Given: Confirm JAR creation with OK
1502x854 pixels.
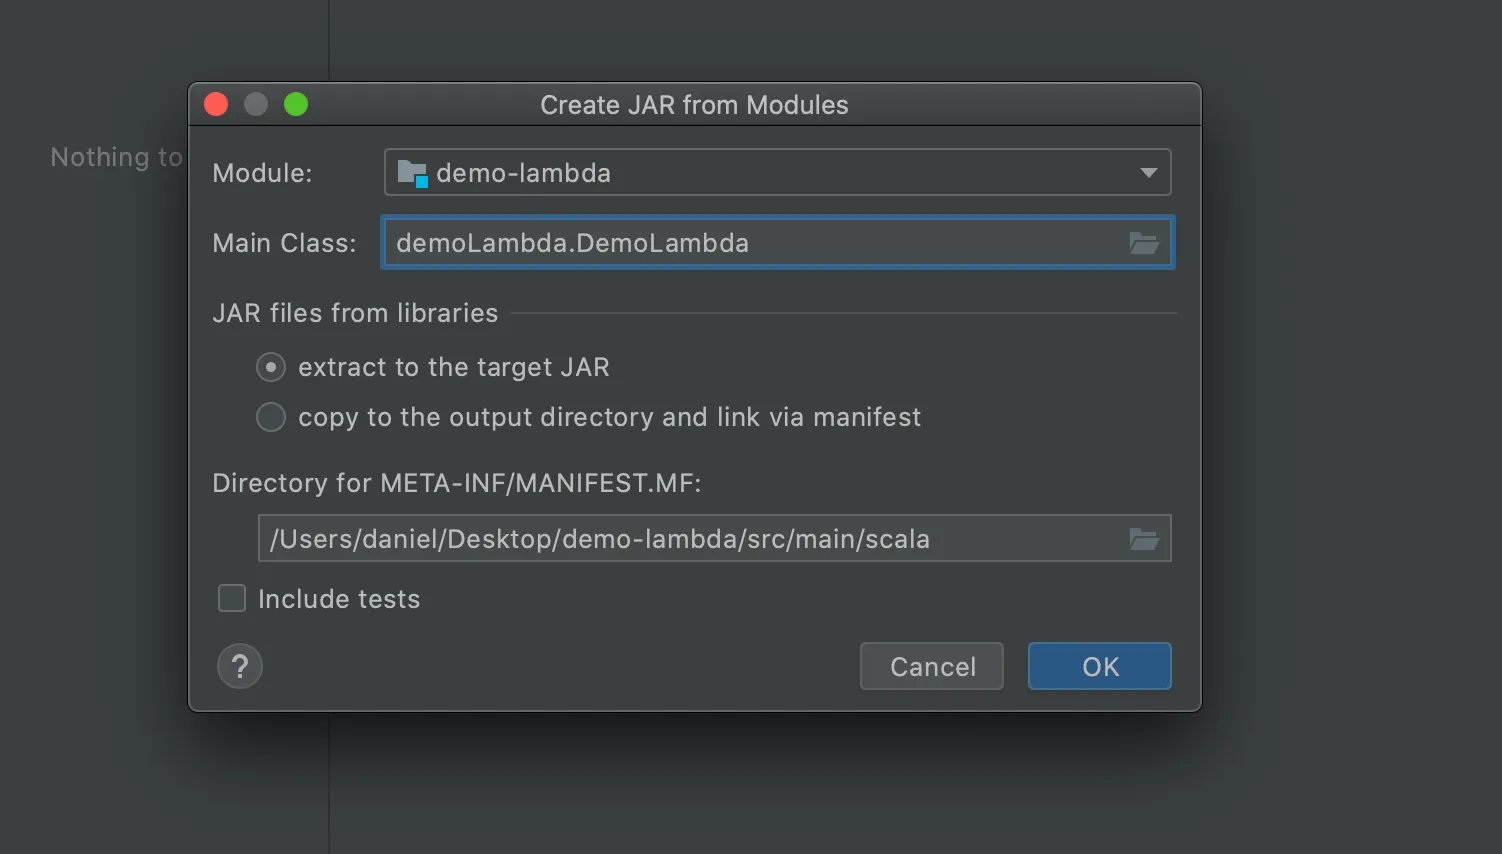Looking at the screenshot, I should point(1098,666).
